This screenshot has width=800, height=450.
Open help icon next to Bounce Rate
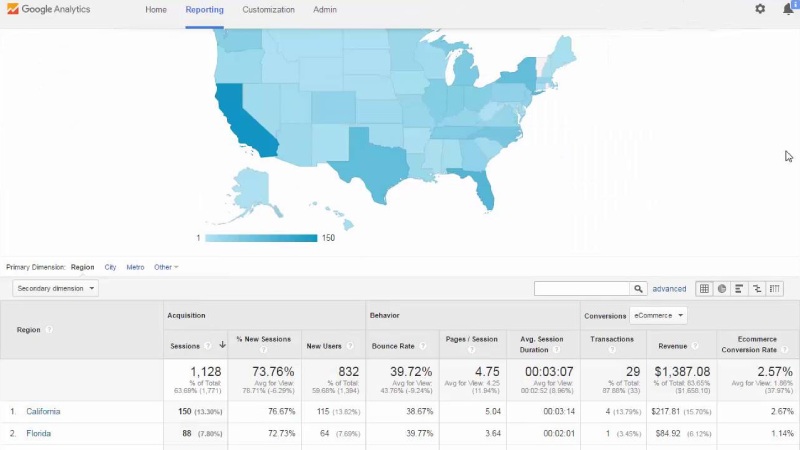click(x=422, y=346)
